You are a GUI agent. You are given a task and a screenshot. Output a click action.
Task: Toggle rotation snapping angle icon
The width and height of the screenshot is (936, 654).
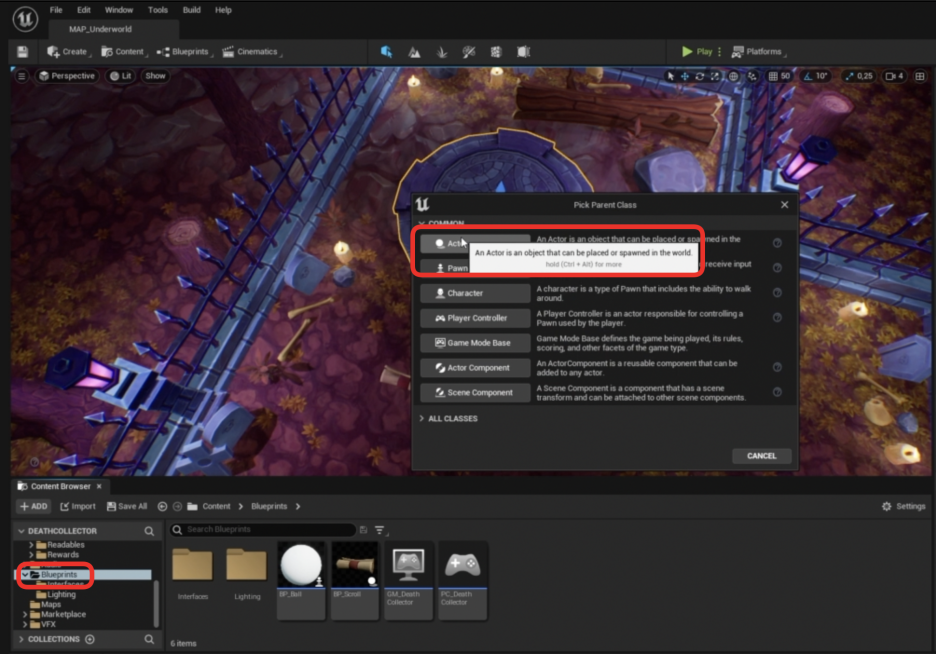(808, 76)
